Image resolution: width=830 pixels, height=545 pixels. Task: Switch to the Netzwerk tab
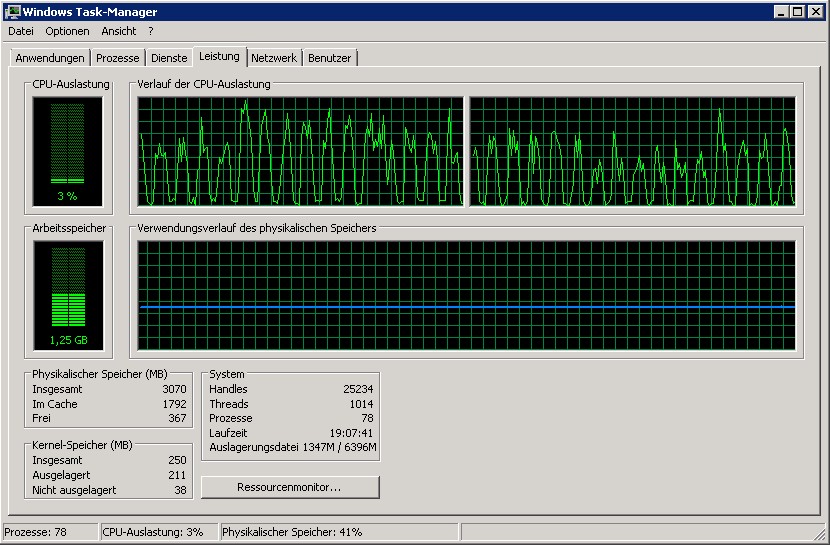pos(274,58)
